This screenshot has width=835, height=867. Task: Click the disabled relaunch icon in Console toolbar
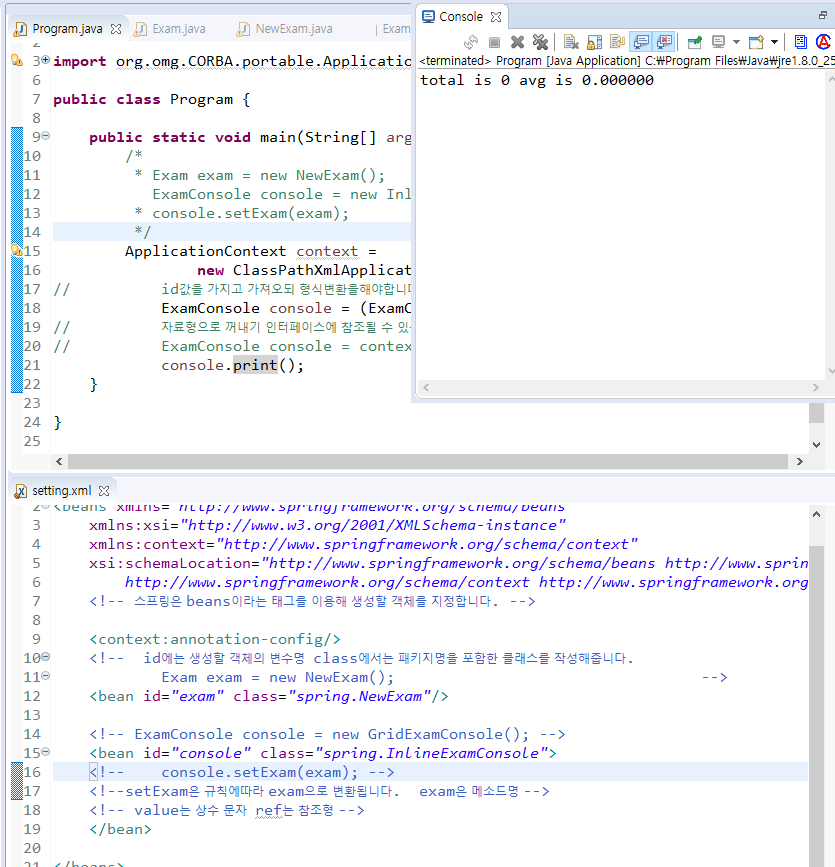(471, 42)
